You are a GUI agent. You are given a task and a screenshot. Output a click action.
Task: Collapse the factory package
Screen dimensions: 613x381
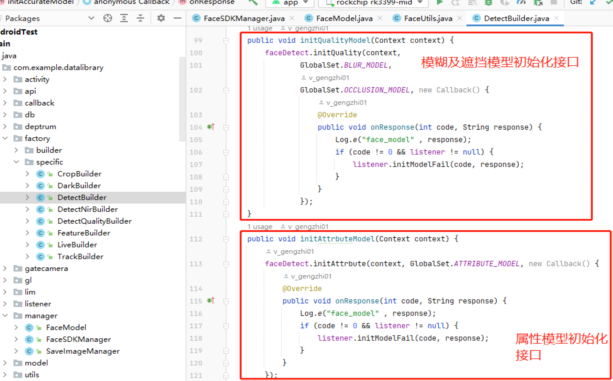tap(5, 138)
